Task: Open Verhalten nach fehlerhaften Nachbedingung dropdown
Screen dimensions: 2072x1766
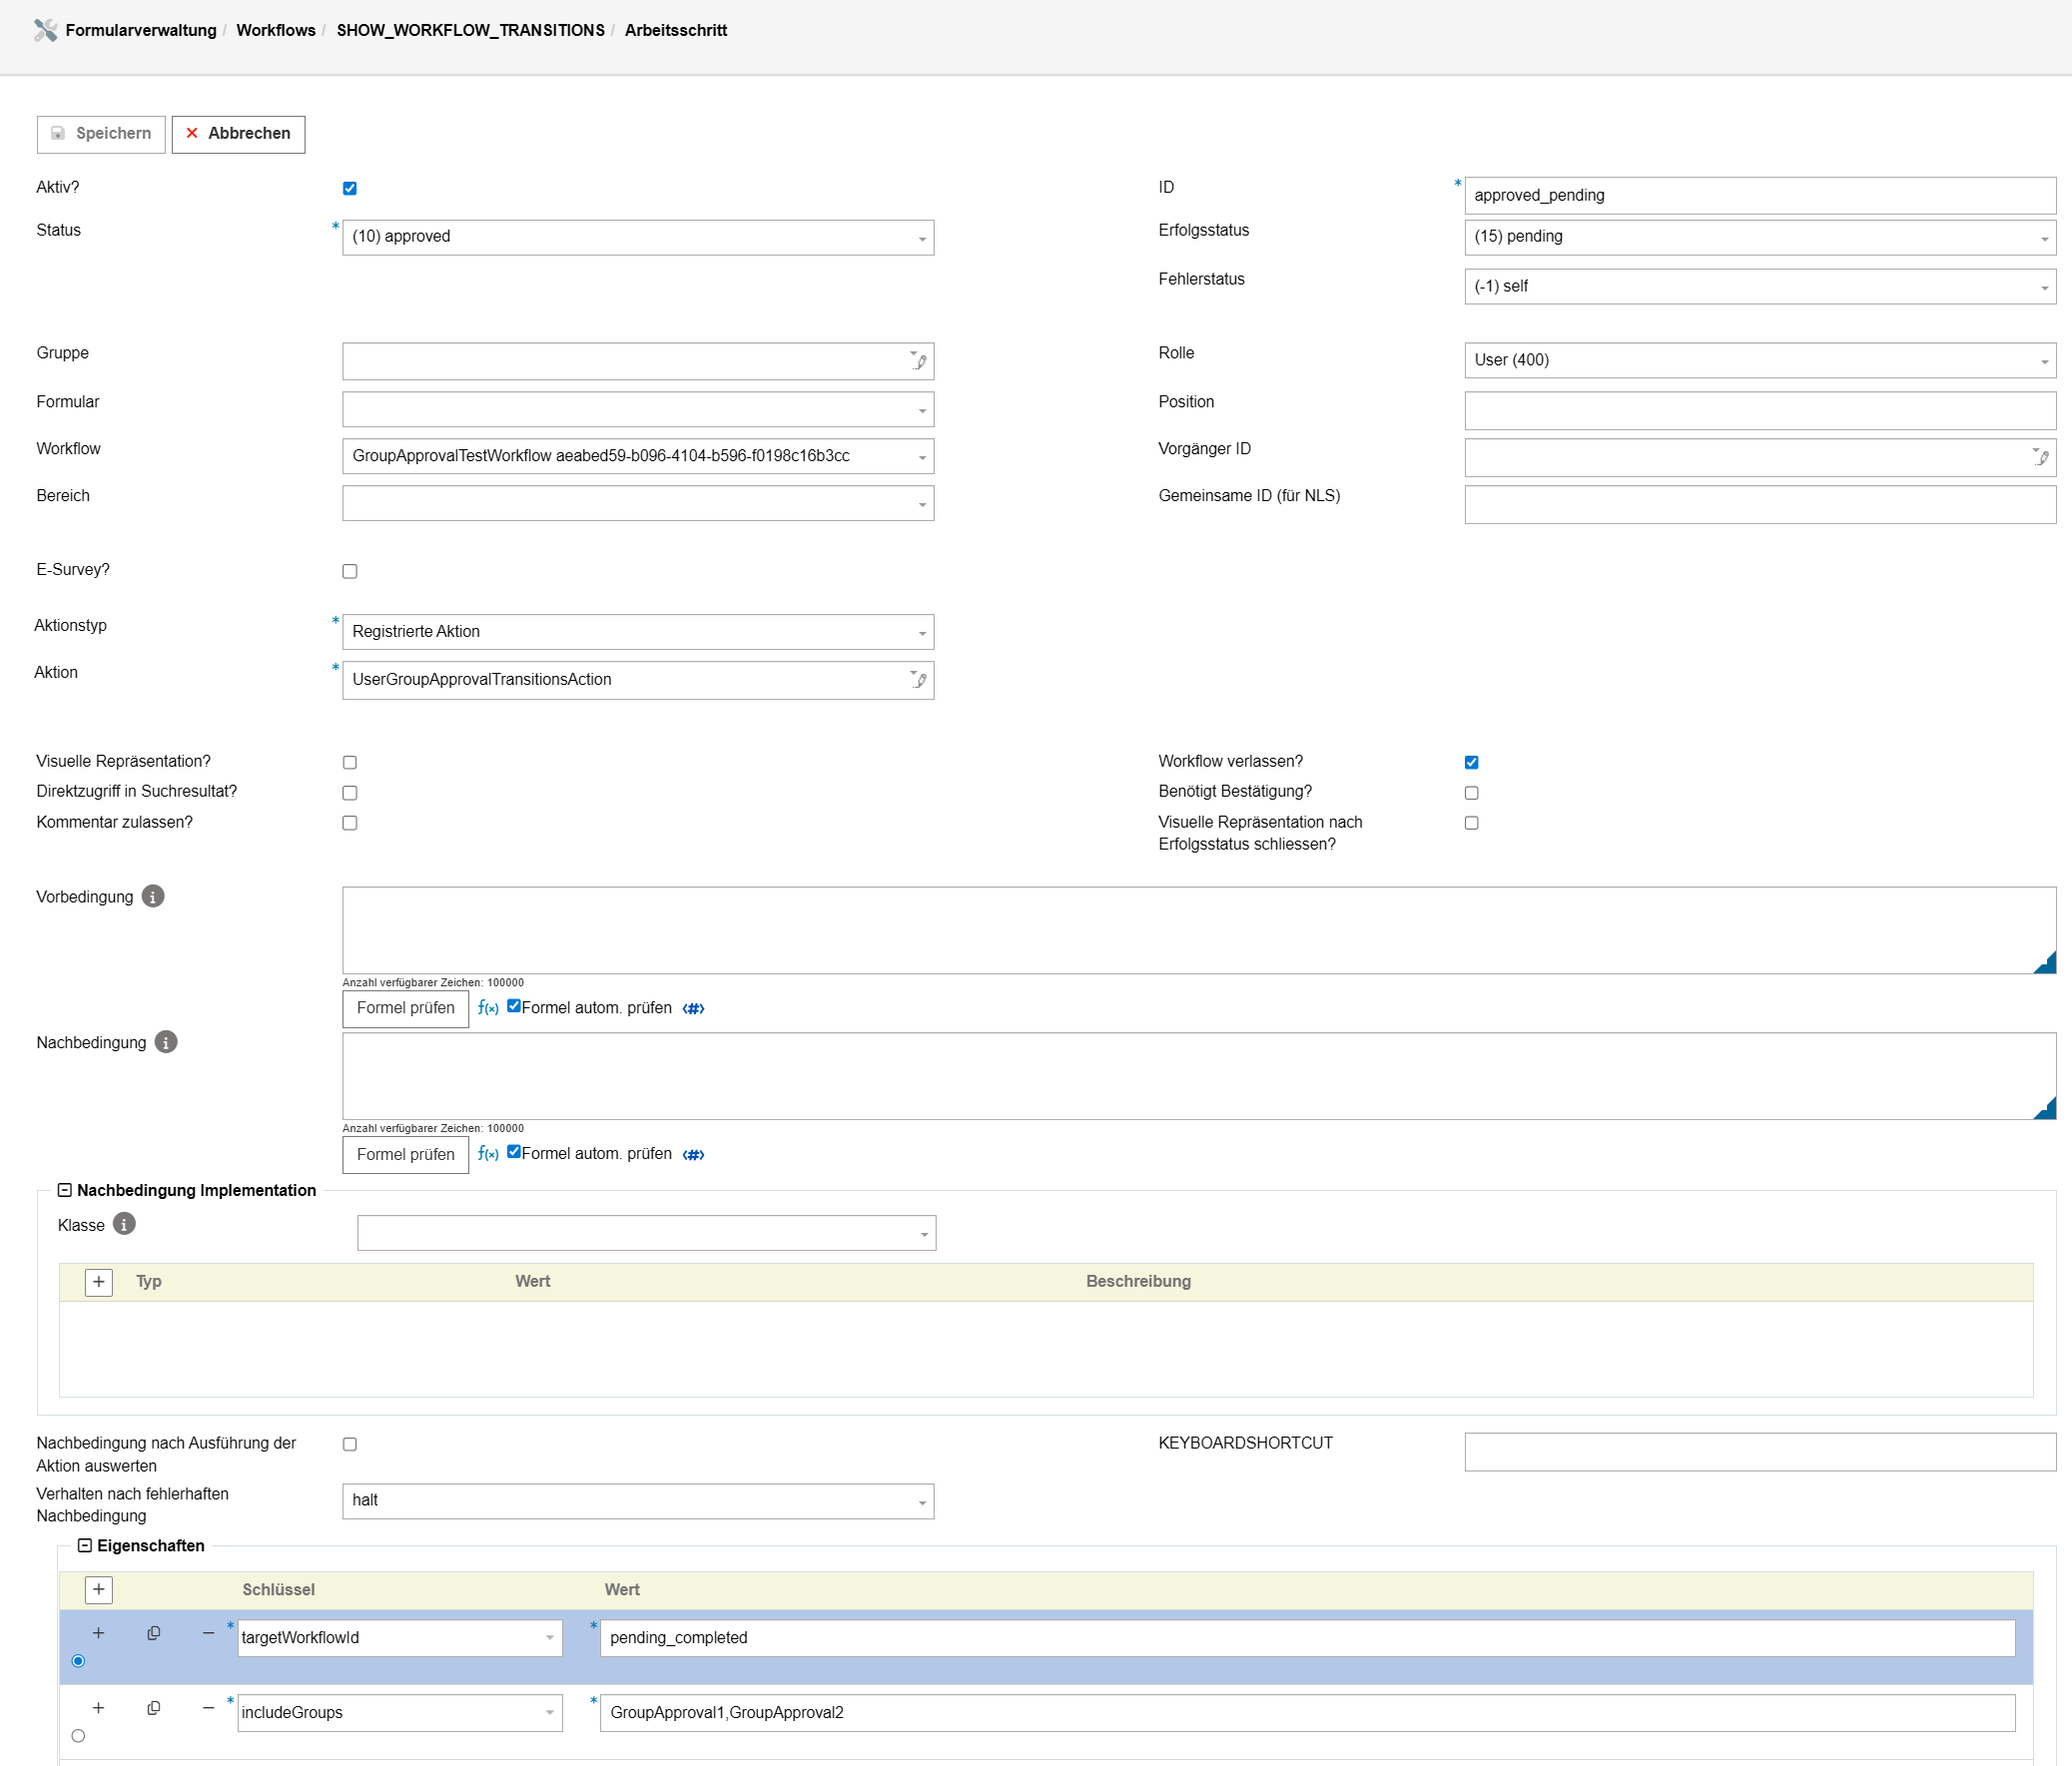Action: point(638,1501)
